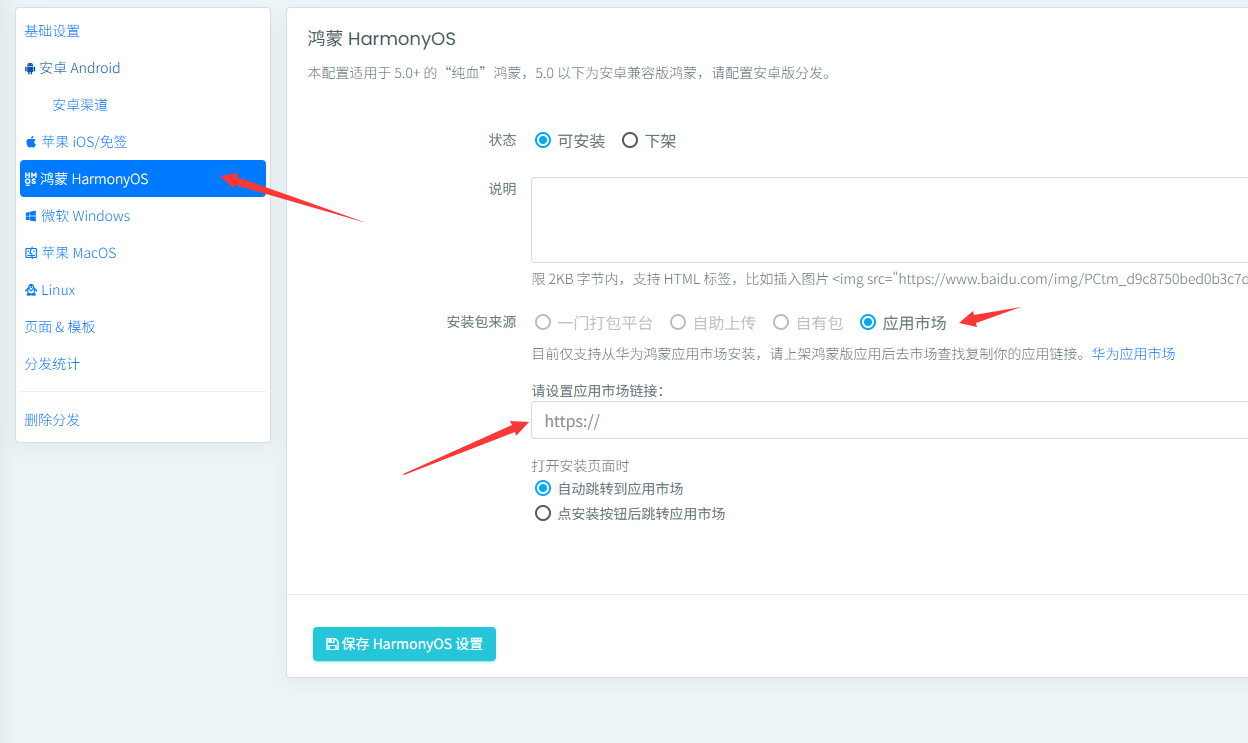This screenshot has height=743, width=1248.
Task: Click the 限 2KB 字节内 hint text
Action: click(889, 279)
